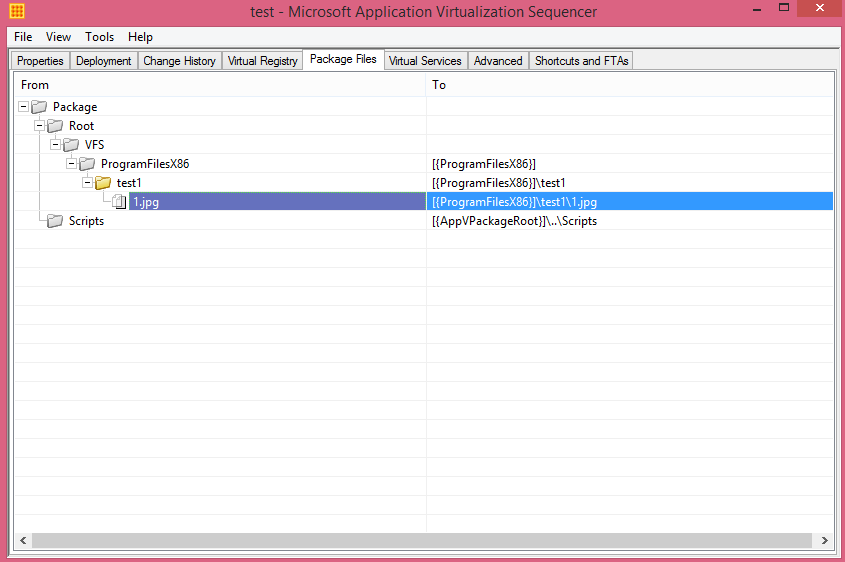
Task: Open the Help menu
Action: 140,37
